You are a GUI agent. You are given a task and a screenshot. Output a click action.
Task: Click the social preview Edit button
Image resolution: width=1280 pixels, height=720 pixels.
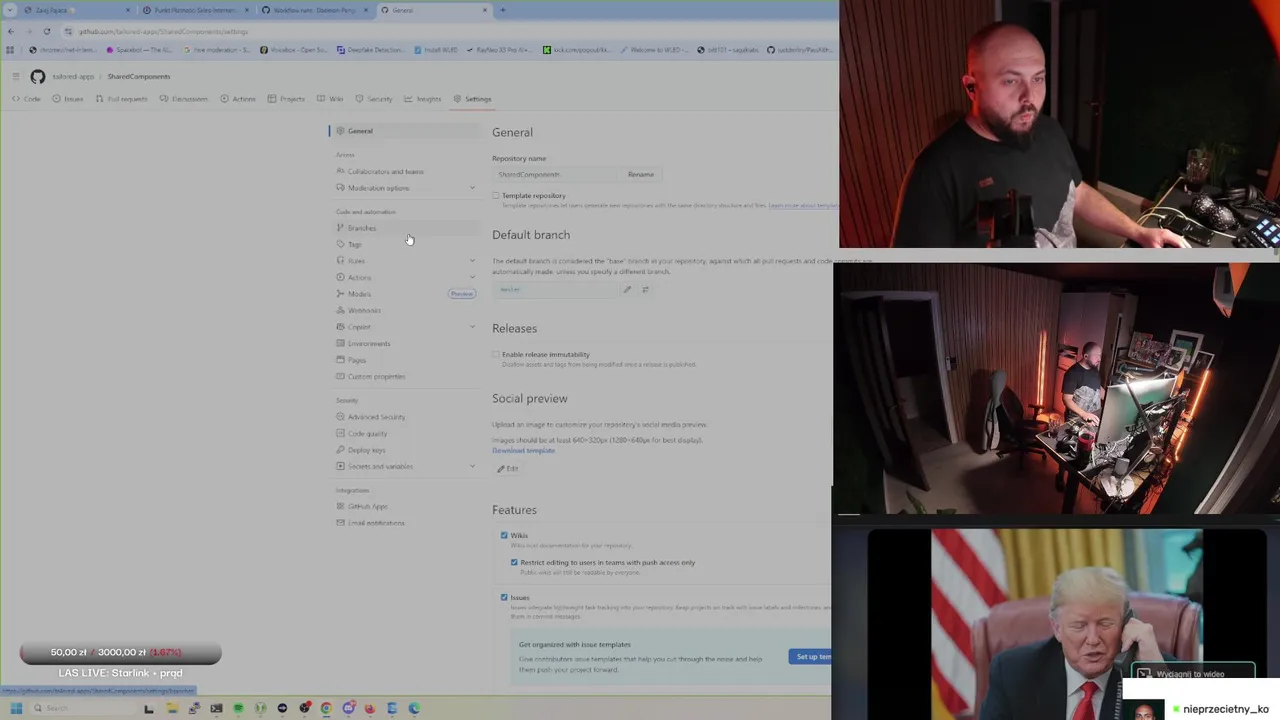(508, 468)
